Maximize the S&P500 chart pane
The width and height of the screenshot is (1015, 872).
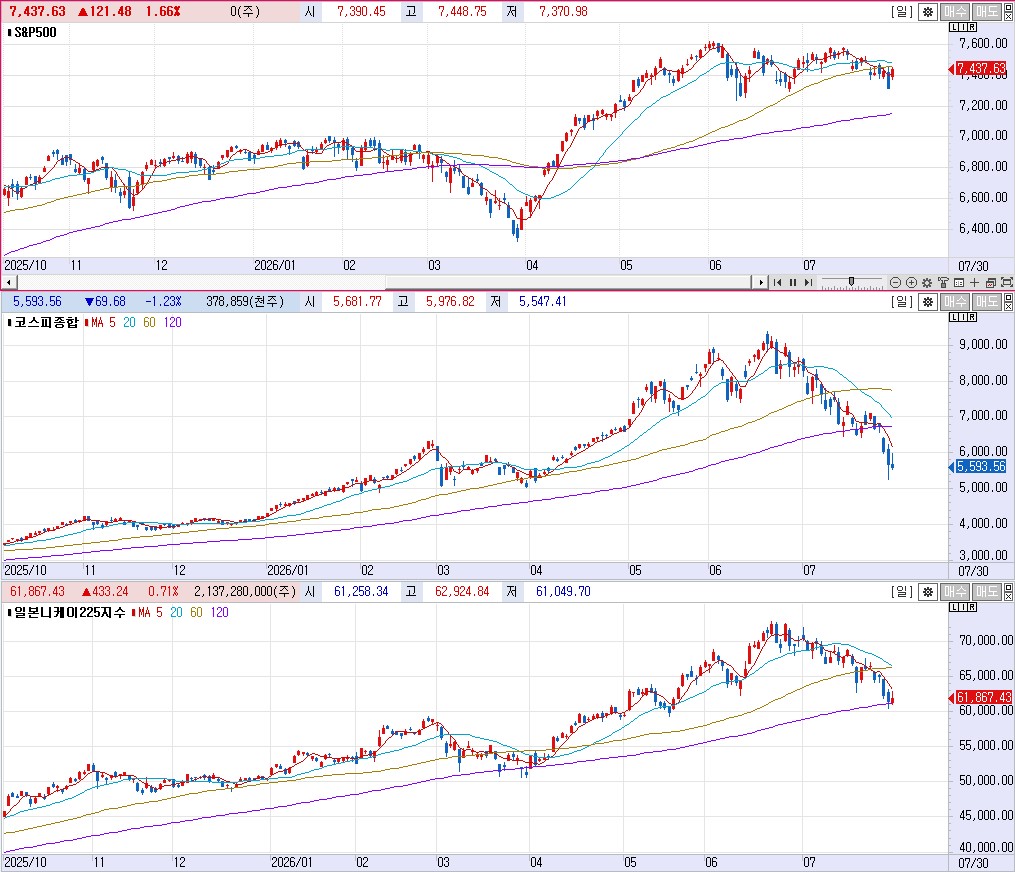pos(1009,7)
